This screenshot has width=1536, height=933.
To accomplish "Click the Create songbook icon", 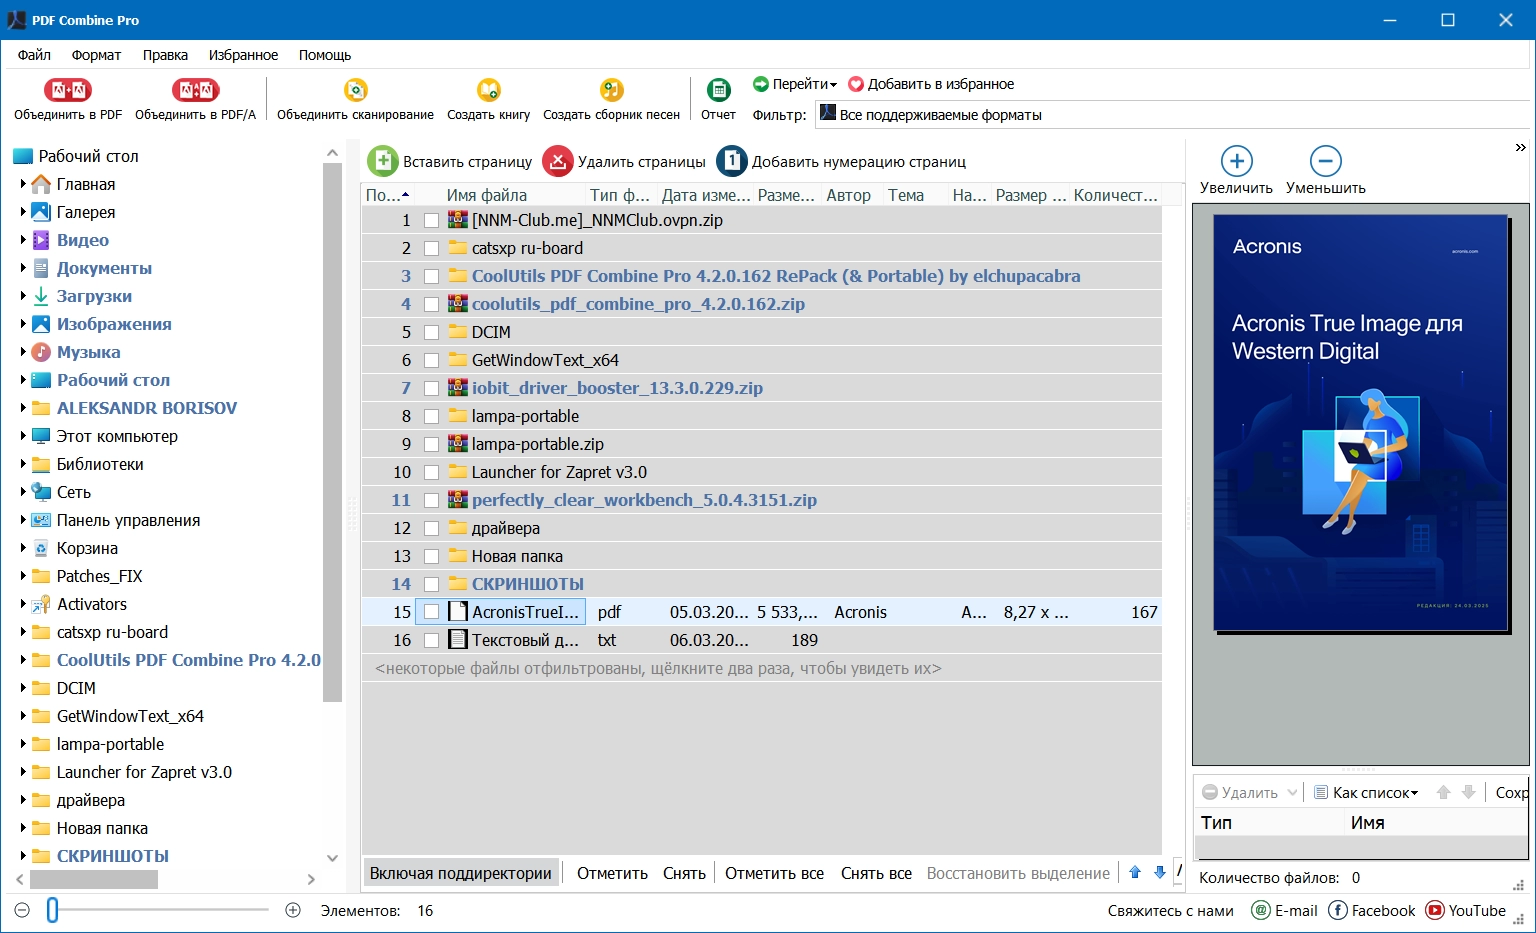I will pyautogui.click(x=611, y=90).
